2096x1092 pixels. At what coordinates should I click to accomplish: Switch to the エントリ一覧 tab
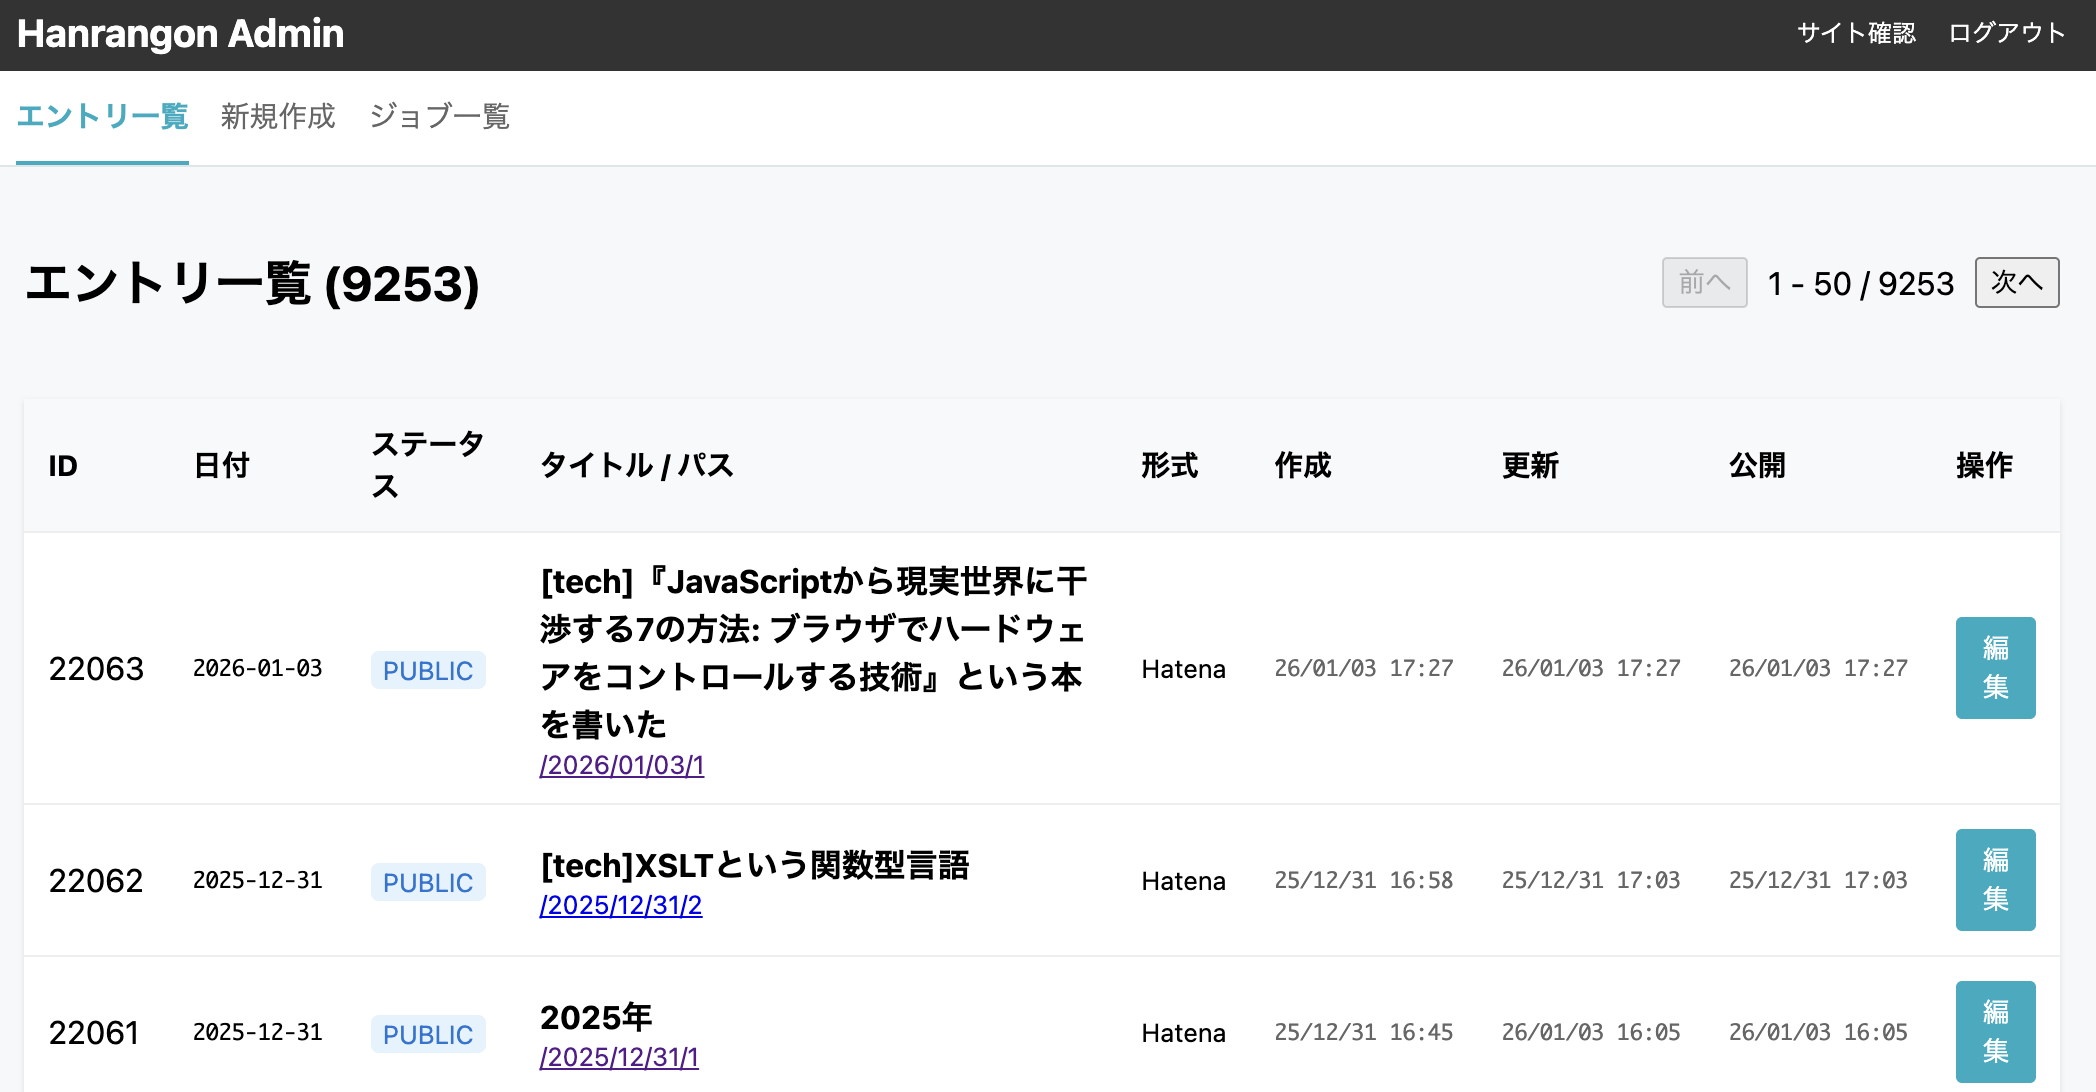tap(102, 116)
